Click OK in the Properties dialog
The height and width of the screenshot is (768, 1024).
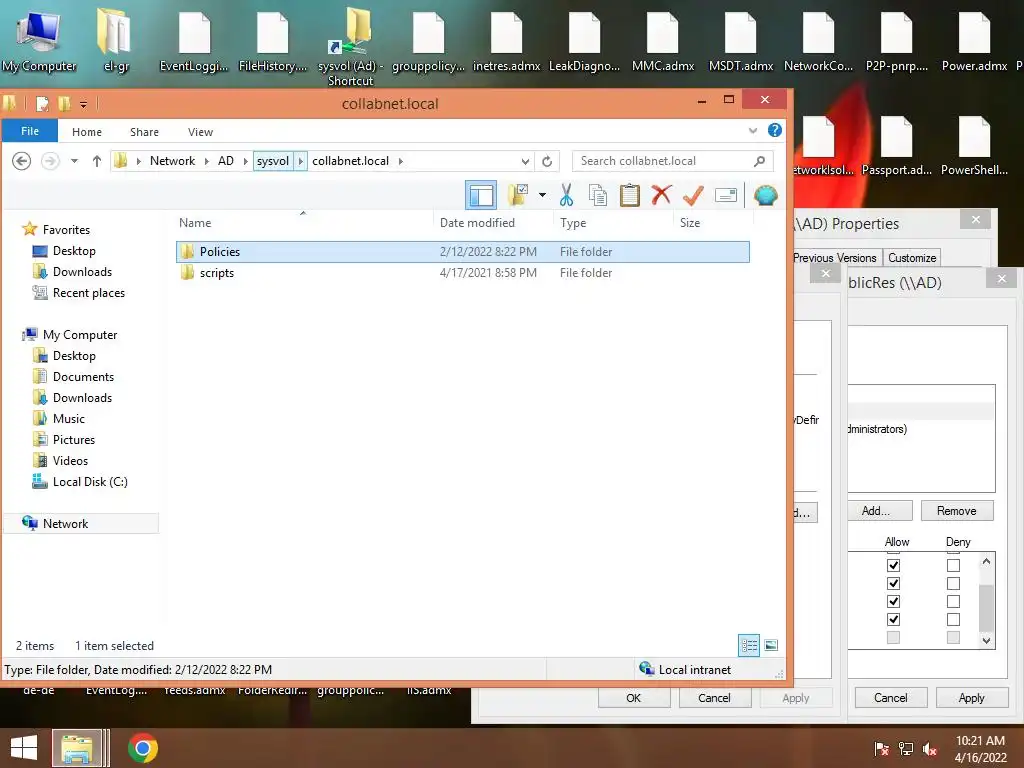(x=633, y=698)
